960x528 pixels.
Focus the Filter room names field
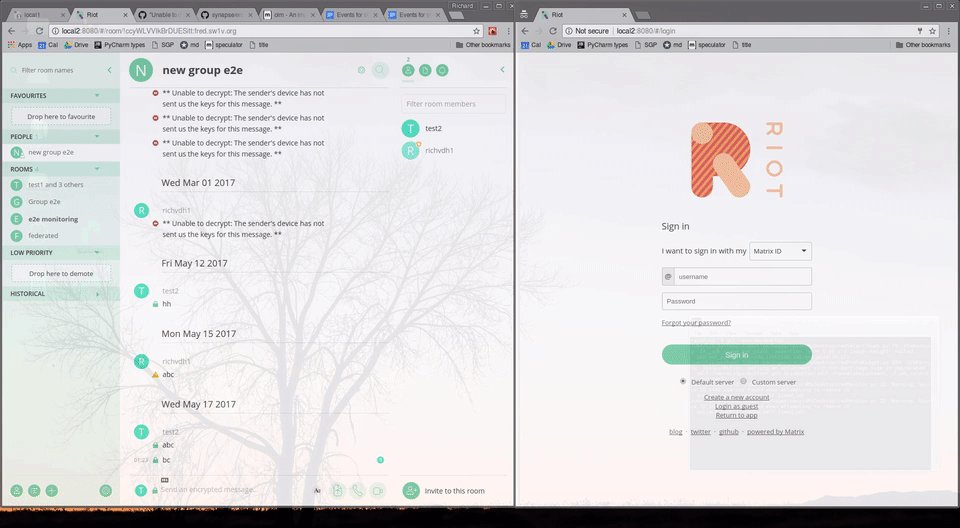[58, 70]
